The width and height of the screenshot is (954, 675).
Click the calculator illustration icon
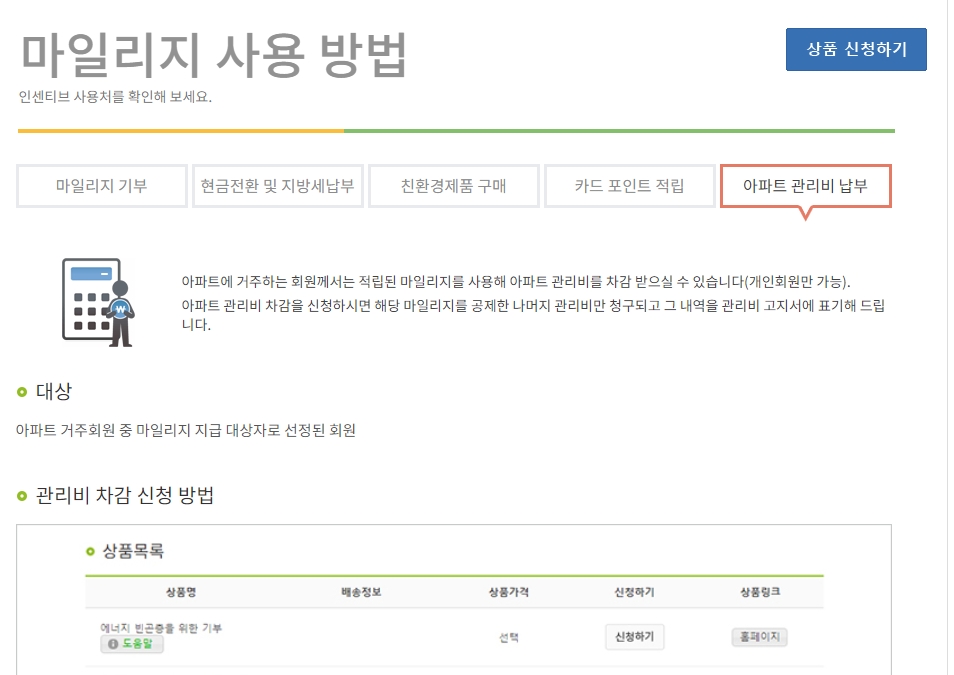[95, 298]
